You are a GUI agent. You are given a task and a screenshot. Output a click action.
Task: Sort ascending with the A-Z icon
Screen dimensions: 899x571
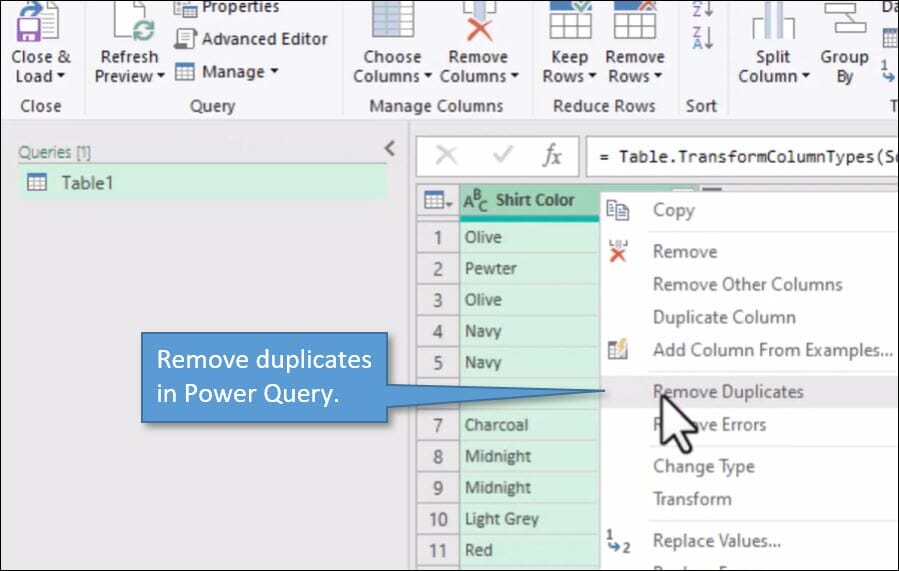pos(702,10)
